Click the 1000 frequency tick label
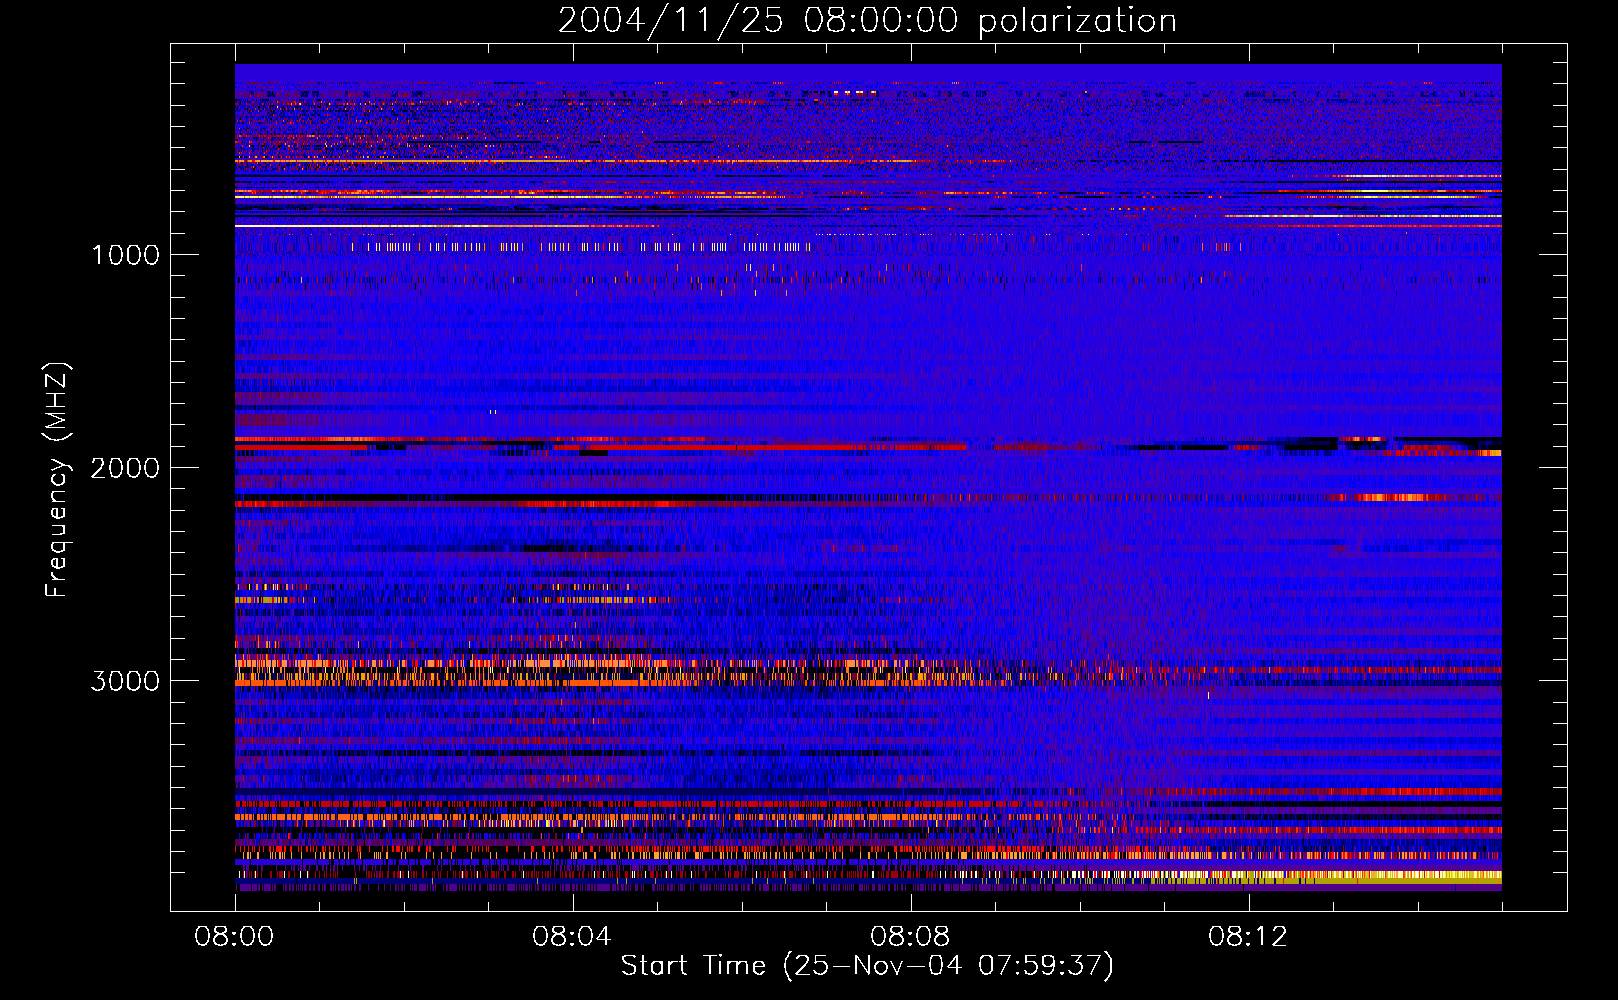Image resolution: width=1618 pixels, height=1000 pixels. (125, 255)
